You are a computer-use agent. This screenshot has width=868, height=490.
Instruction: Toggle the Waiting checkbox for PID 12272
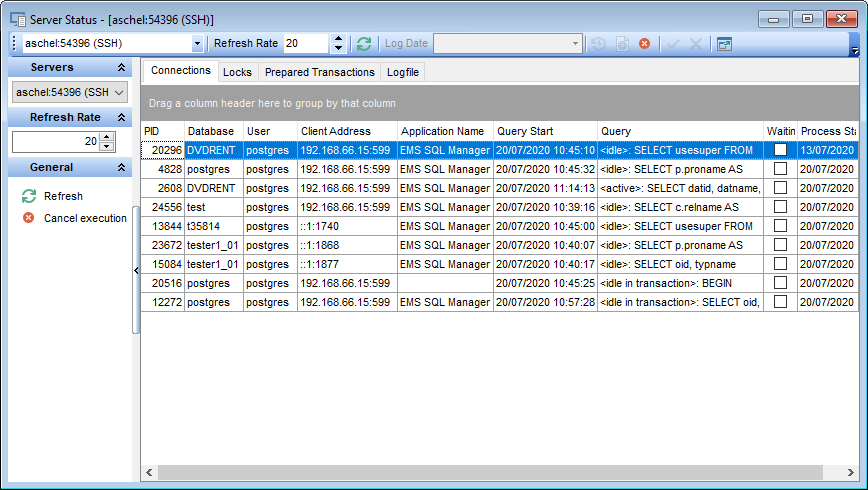pos(780,302)
